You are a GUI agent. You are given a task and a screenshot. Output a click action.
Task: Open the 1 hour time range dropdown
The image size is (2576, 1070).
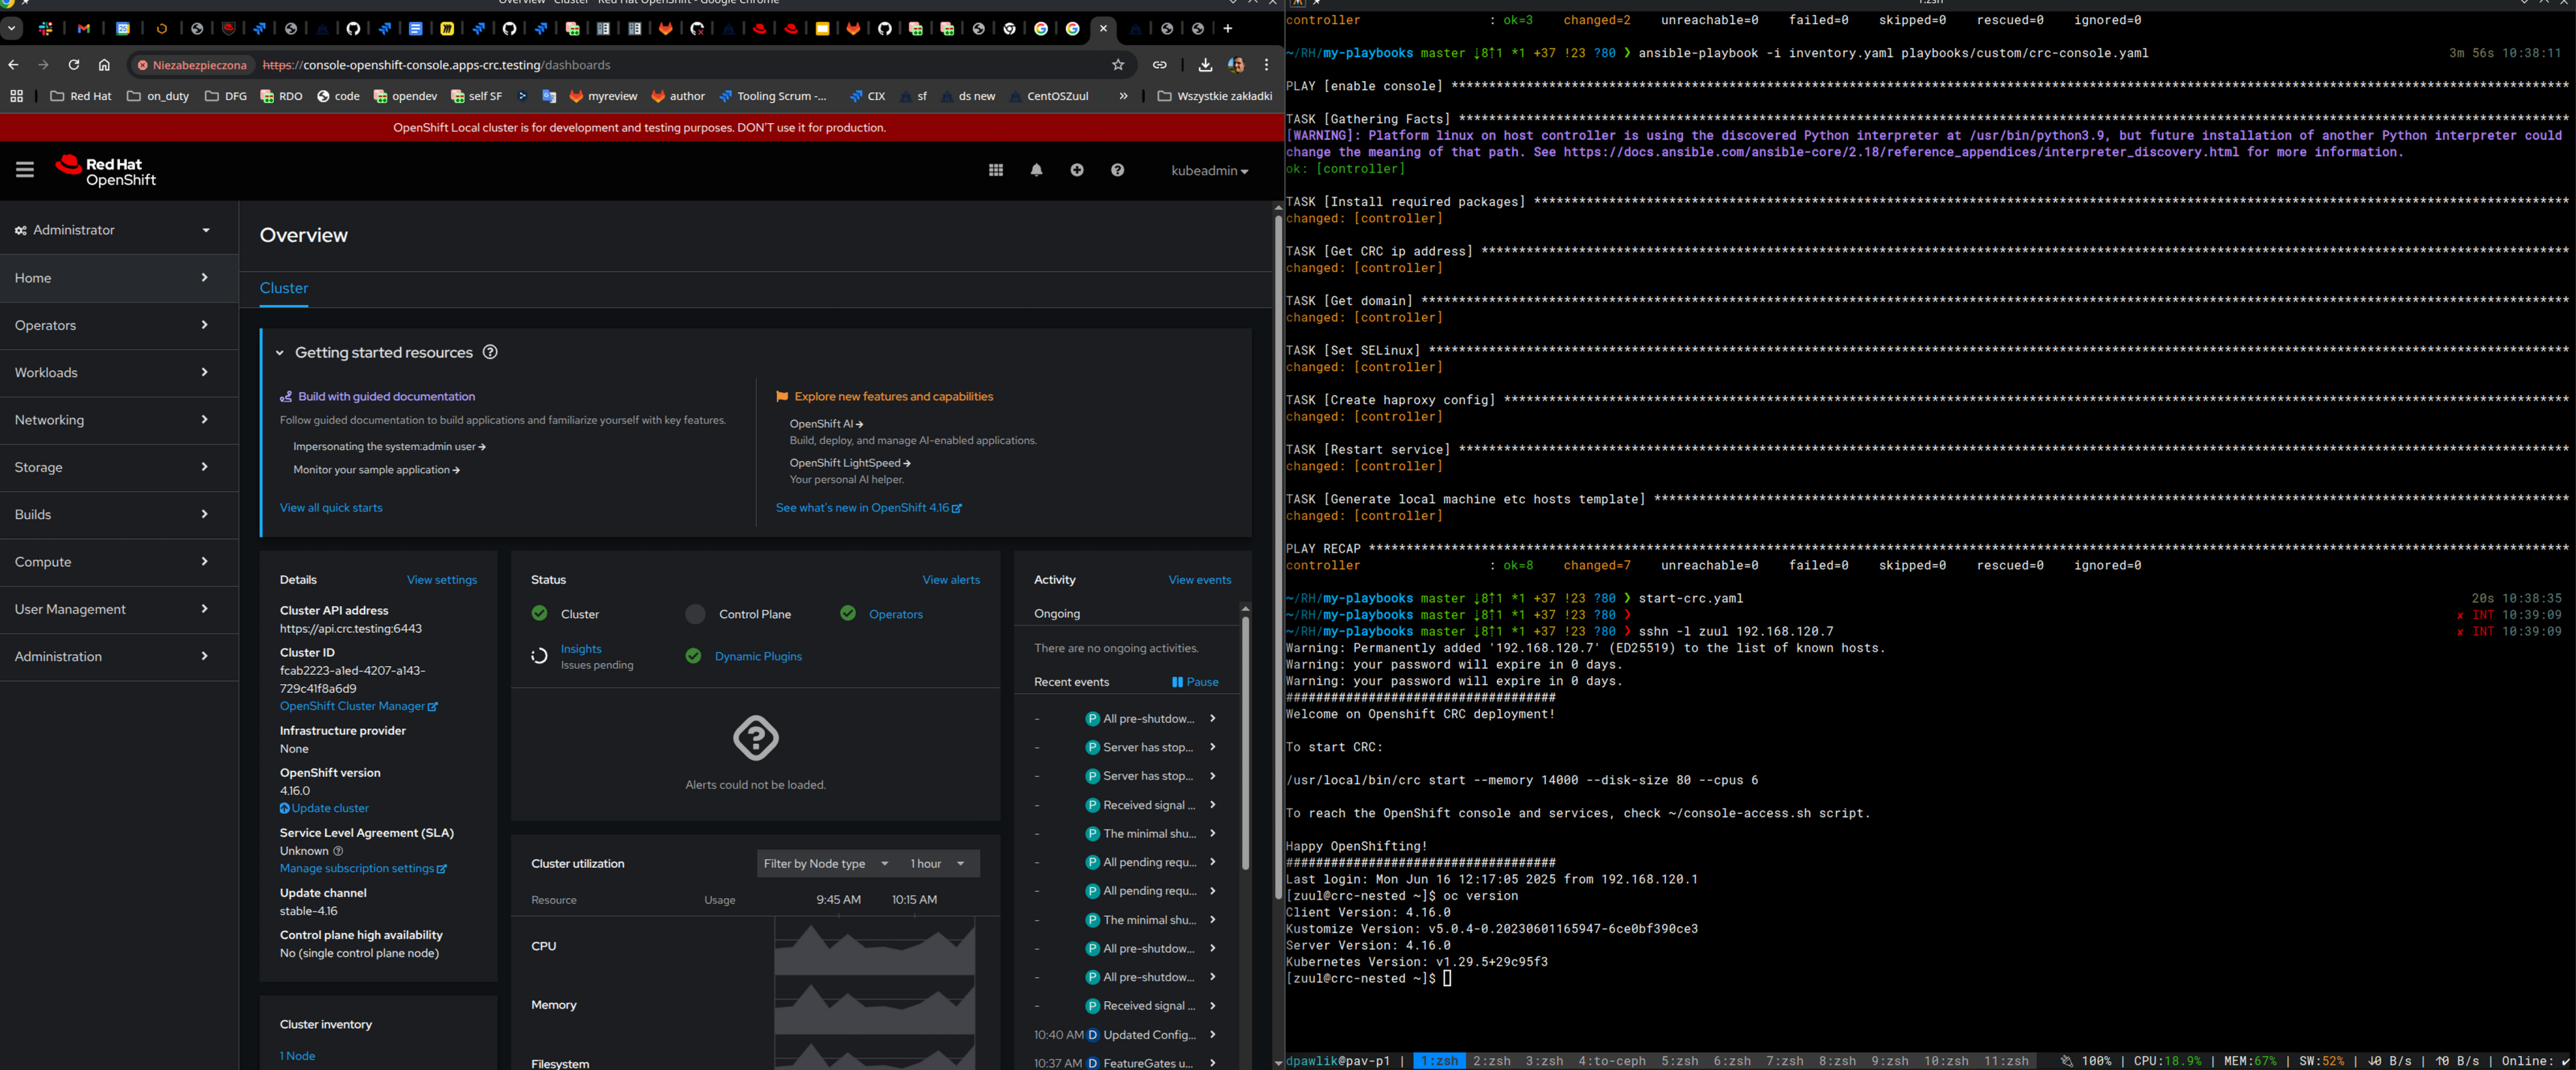[937, 864]
